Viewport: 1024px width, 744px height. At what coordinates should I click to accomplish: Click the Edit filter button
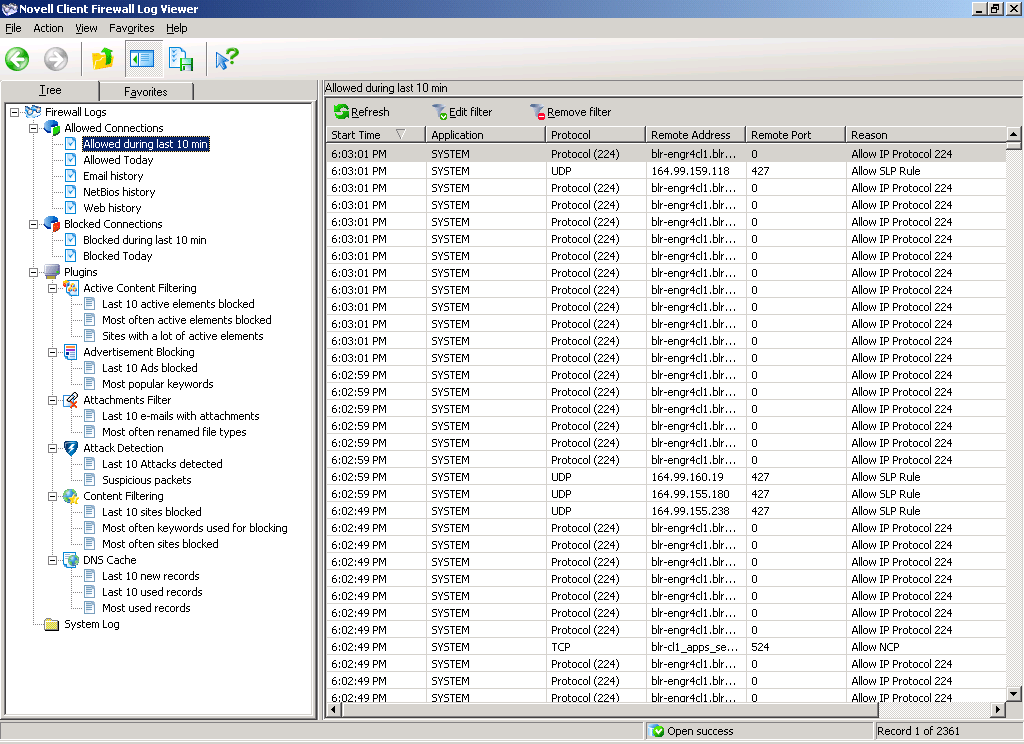click(x=462, y=112)
